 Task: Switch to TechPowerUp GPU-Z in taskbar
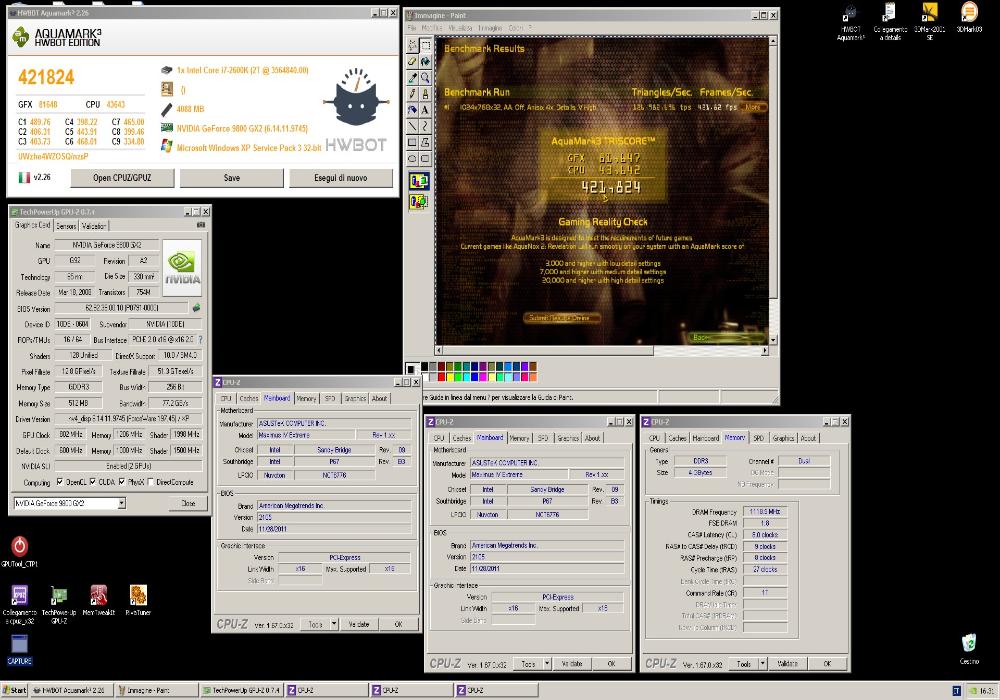(x=241, y=690)
